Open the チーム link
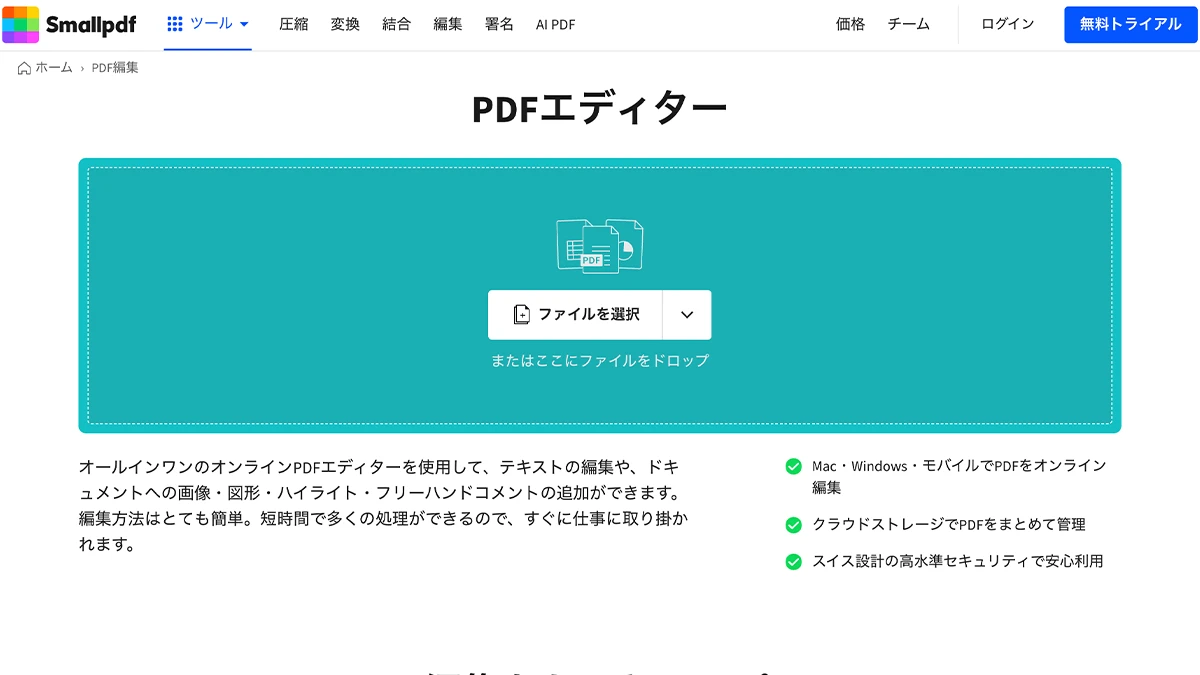The height and width of the screenshot is (675, 1200). (x=908, y=24)
